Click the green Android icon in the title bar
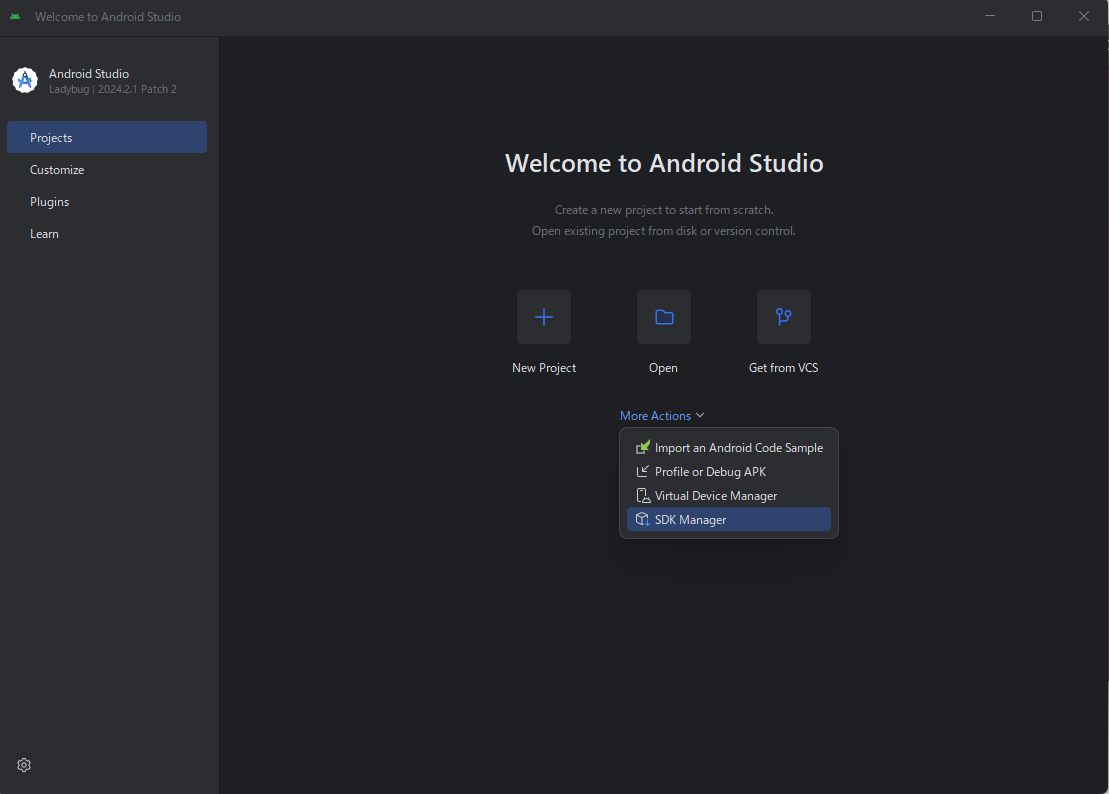The width and height of the screenshot is (1109, 794). click(16, 16)
